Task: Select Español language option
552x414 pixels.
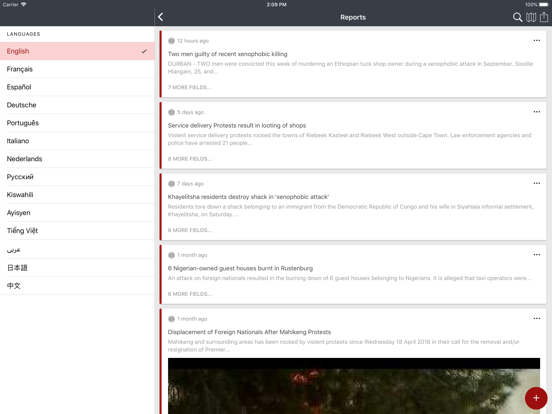Action: tap(77, 87)
